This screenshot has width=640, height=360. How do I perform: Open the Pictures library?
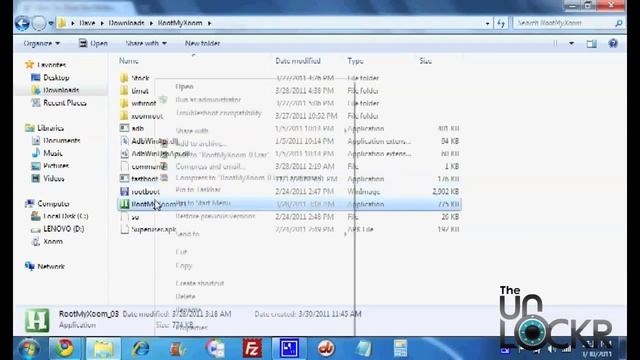click(x=56, y=166)
